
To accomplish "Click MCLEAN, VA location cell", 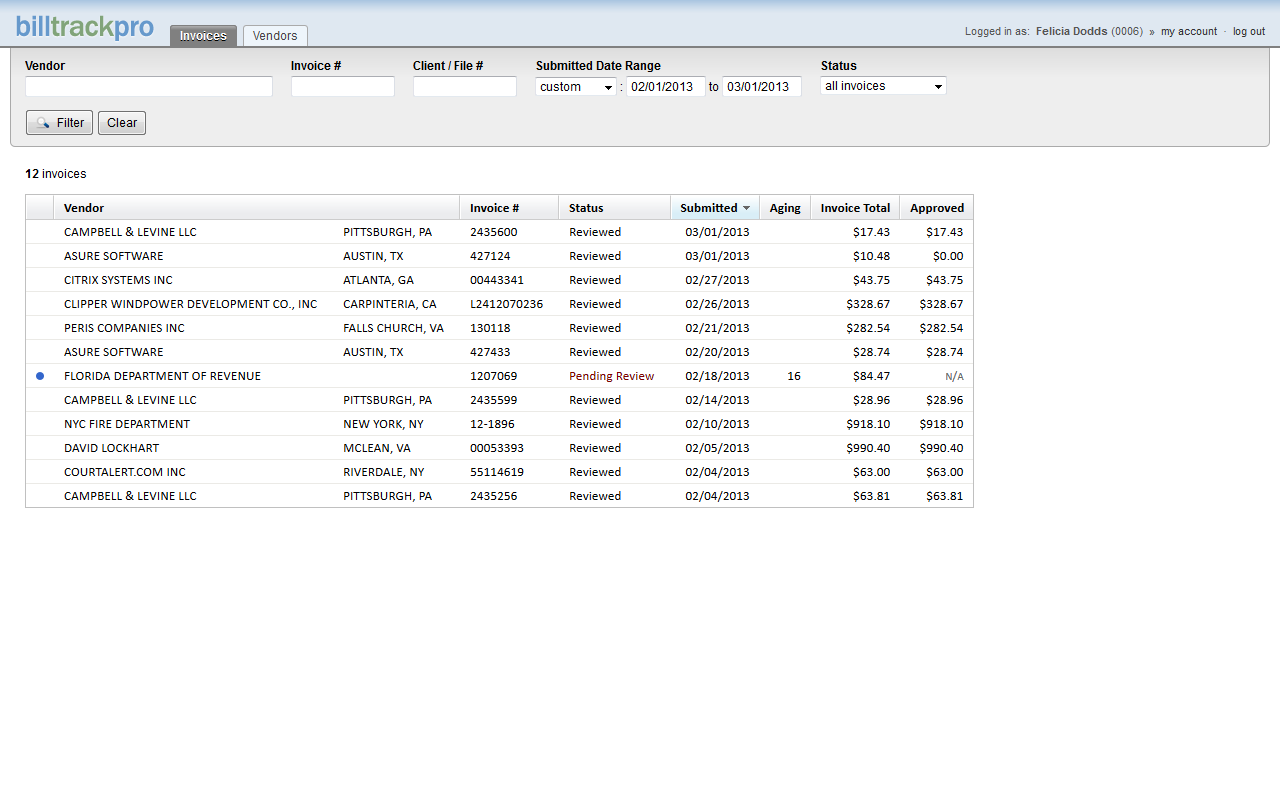I will coord(377,448).
